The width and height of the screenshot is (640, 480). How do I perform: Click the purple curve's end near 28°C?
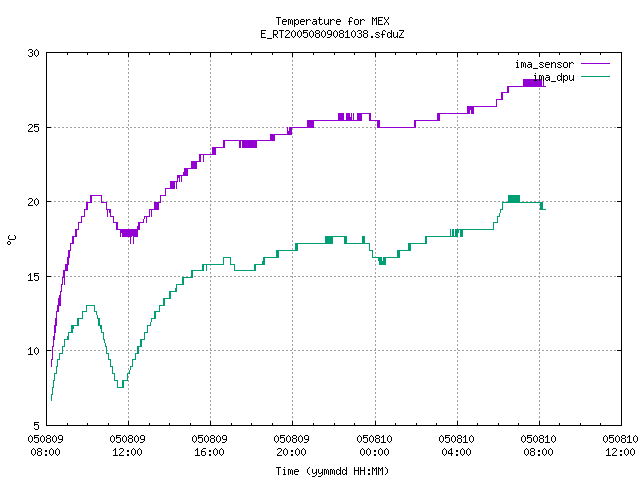[544, 85]
